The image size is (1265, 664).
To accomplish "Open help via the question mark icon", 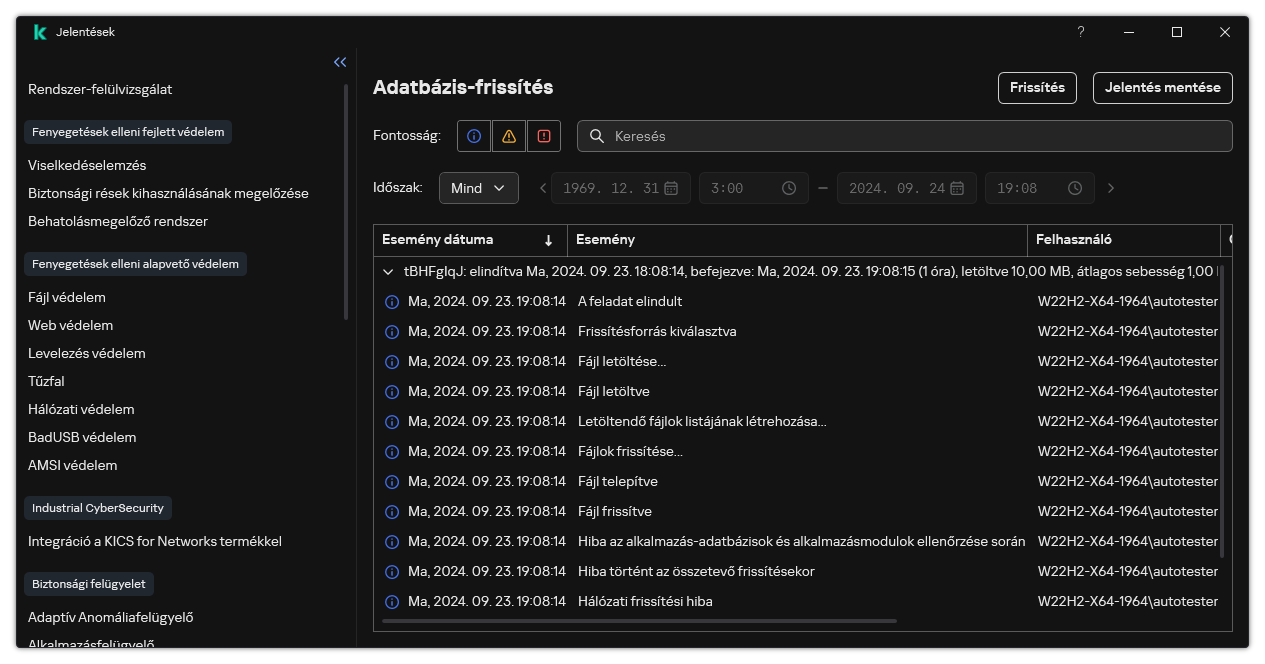I will pos(1080,32).
